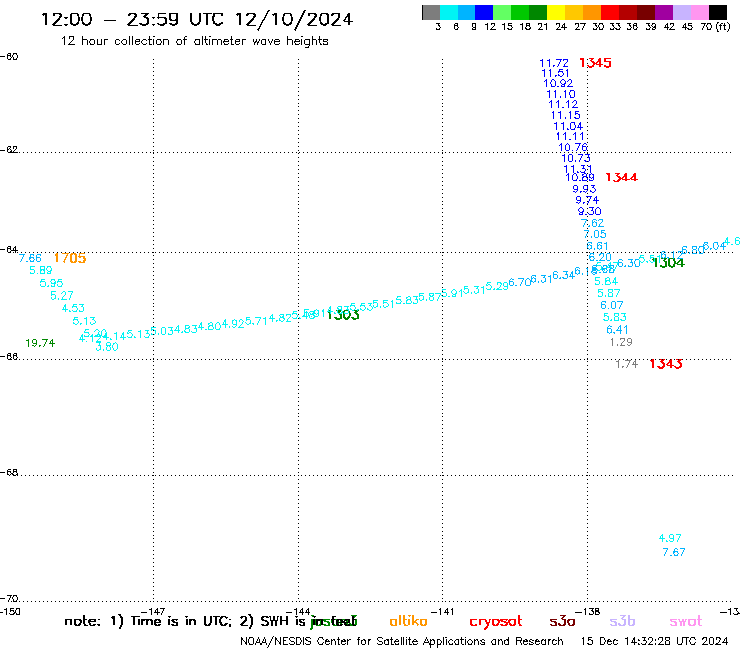Click the 4.53 wave height value

(x=73, y=308)
